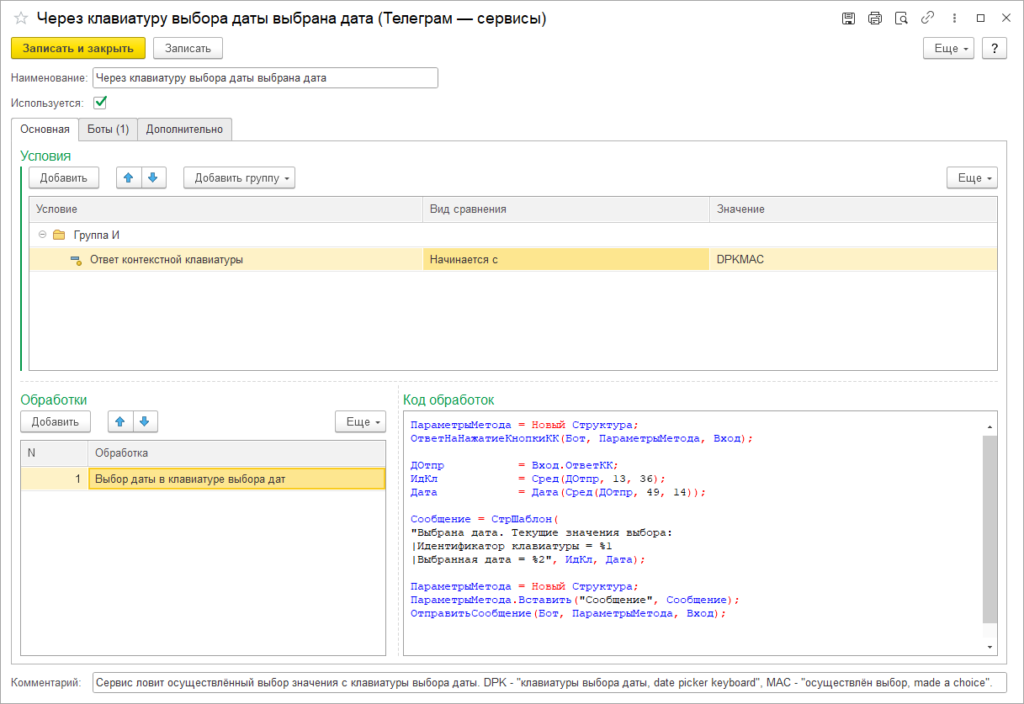
Task: Open the Добавить группу dropdown
Action: click(239, 178)
